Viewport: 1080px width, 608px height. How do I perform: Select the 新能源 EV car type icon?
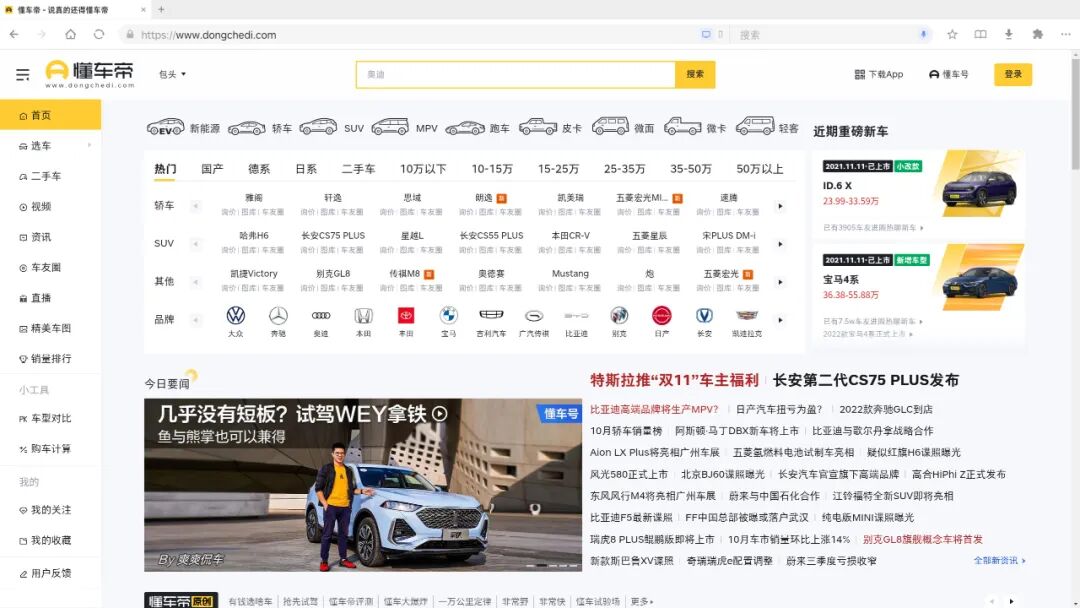tap(165, 127)
